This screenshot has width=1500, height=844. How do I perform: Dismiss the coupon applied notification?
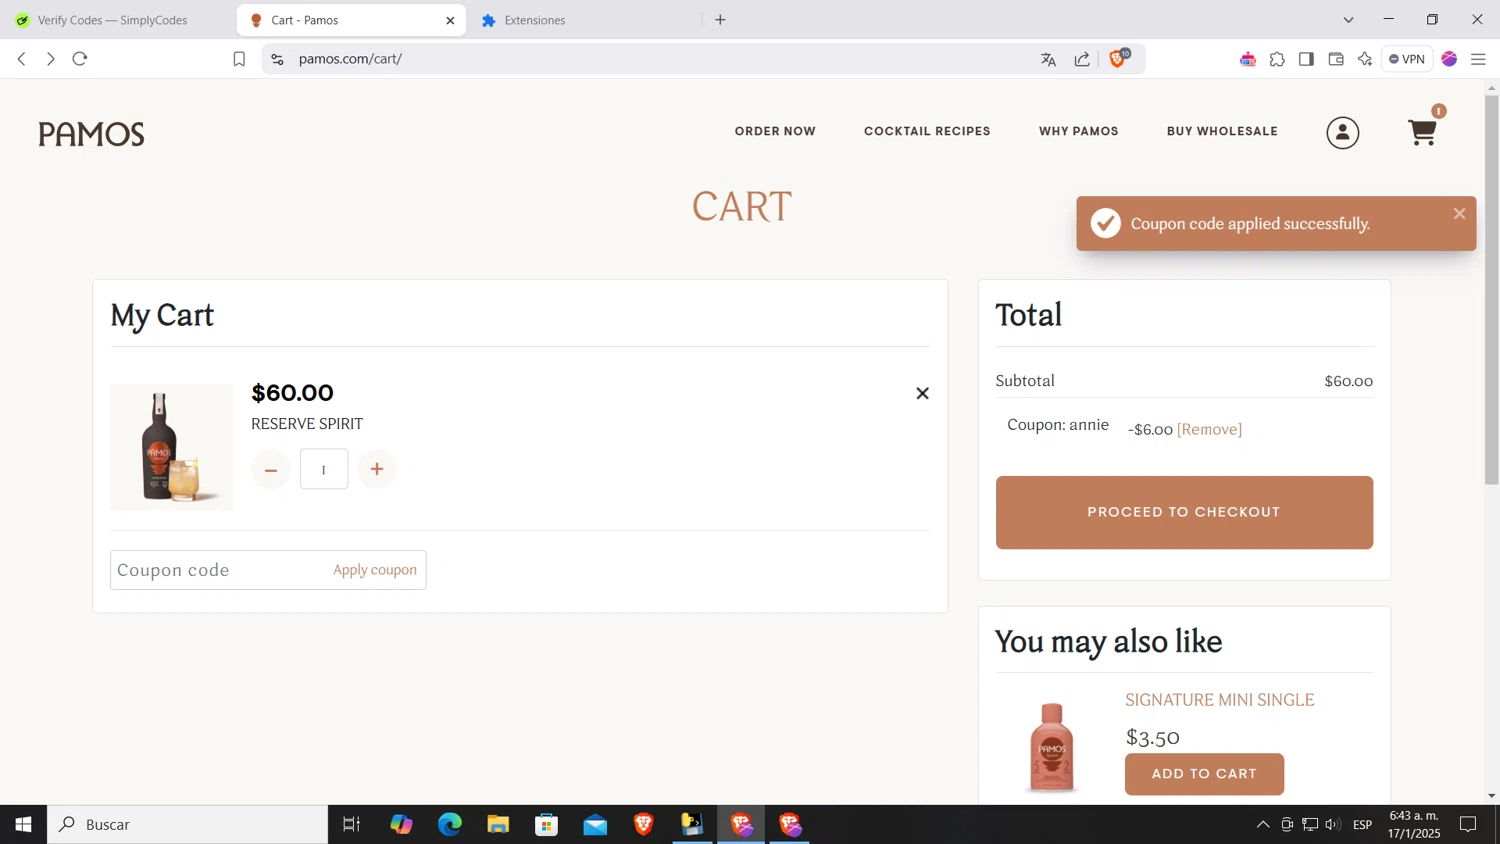coord(1459,213)
